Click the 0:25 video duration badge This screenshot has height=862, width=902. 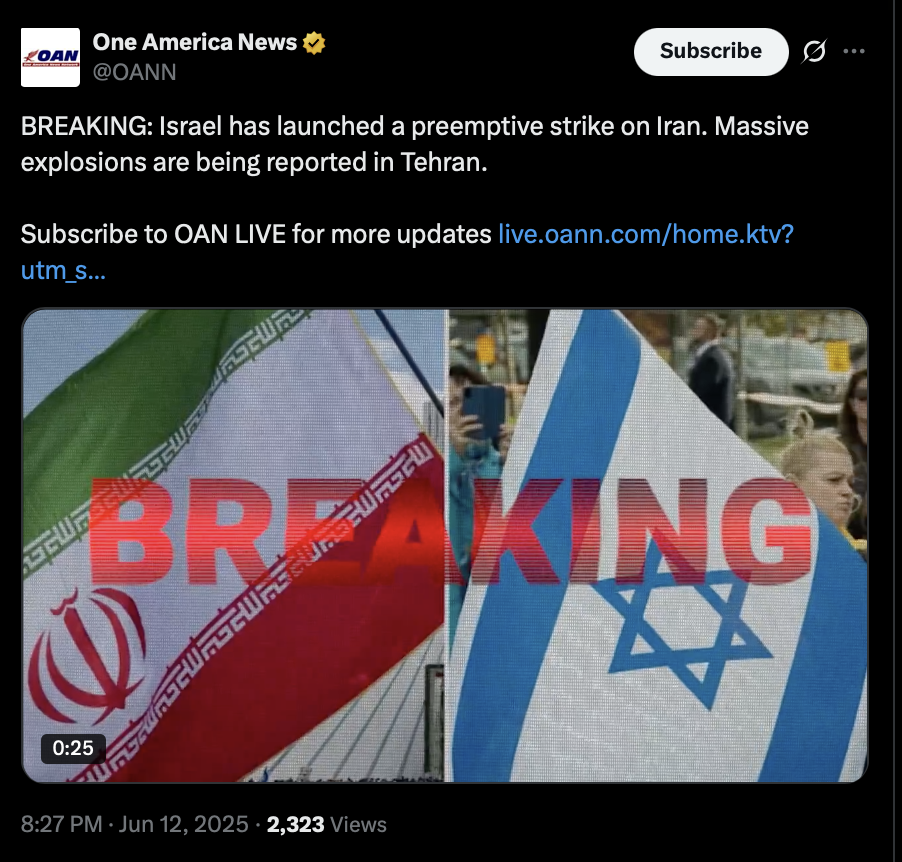tap(73, 748)
